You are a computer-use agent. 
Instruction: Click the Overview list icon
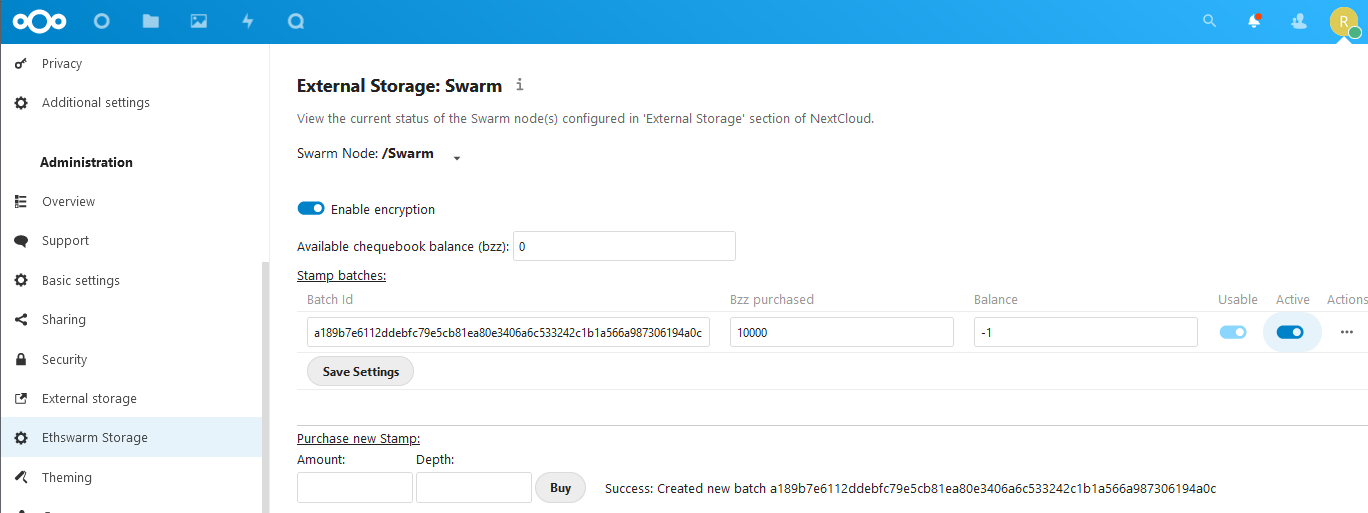click(21, 201)
